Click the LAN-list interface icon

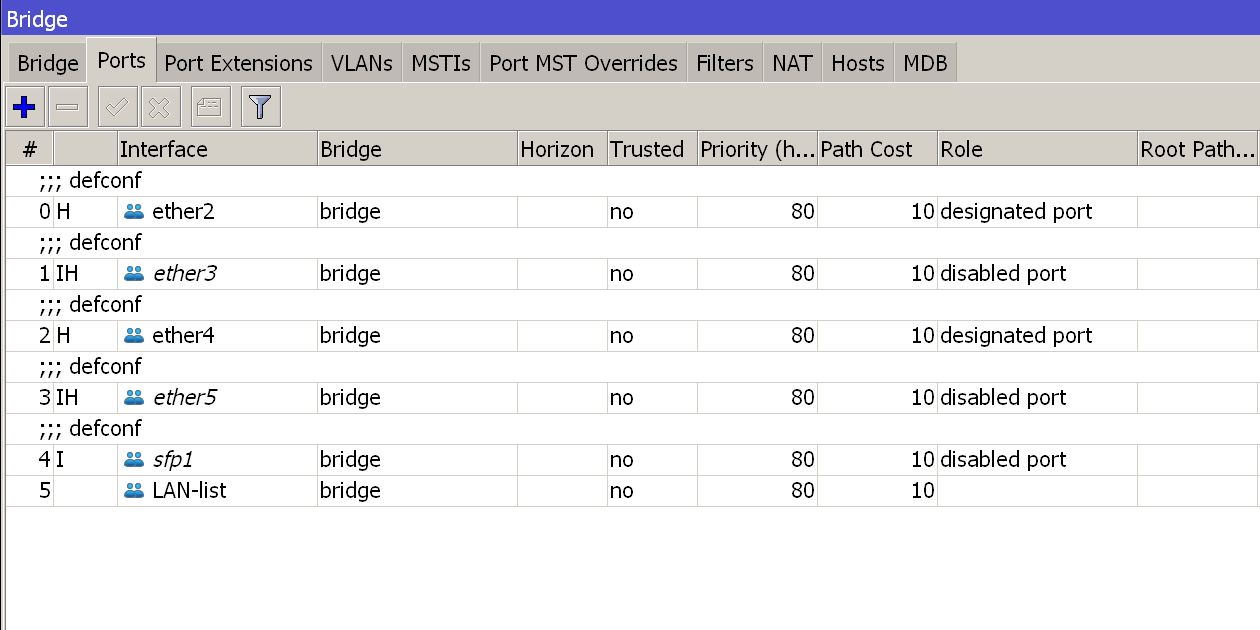(134, 491)
